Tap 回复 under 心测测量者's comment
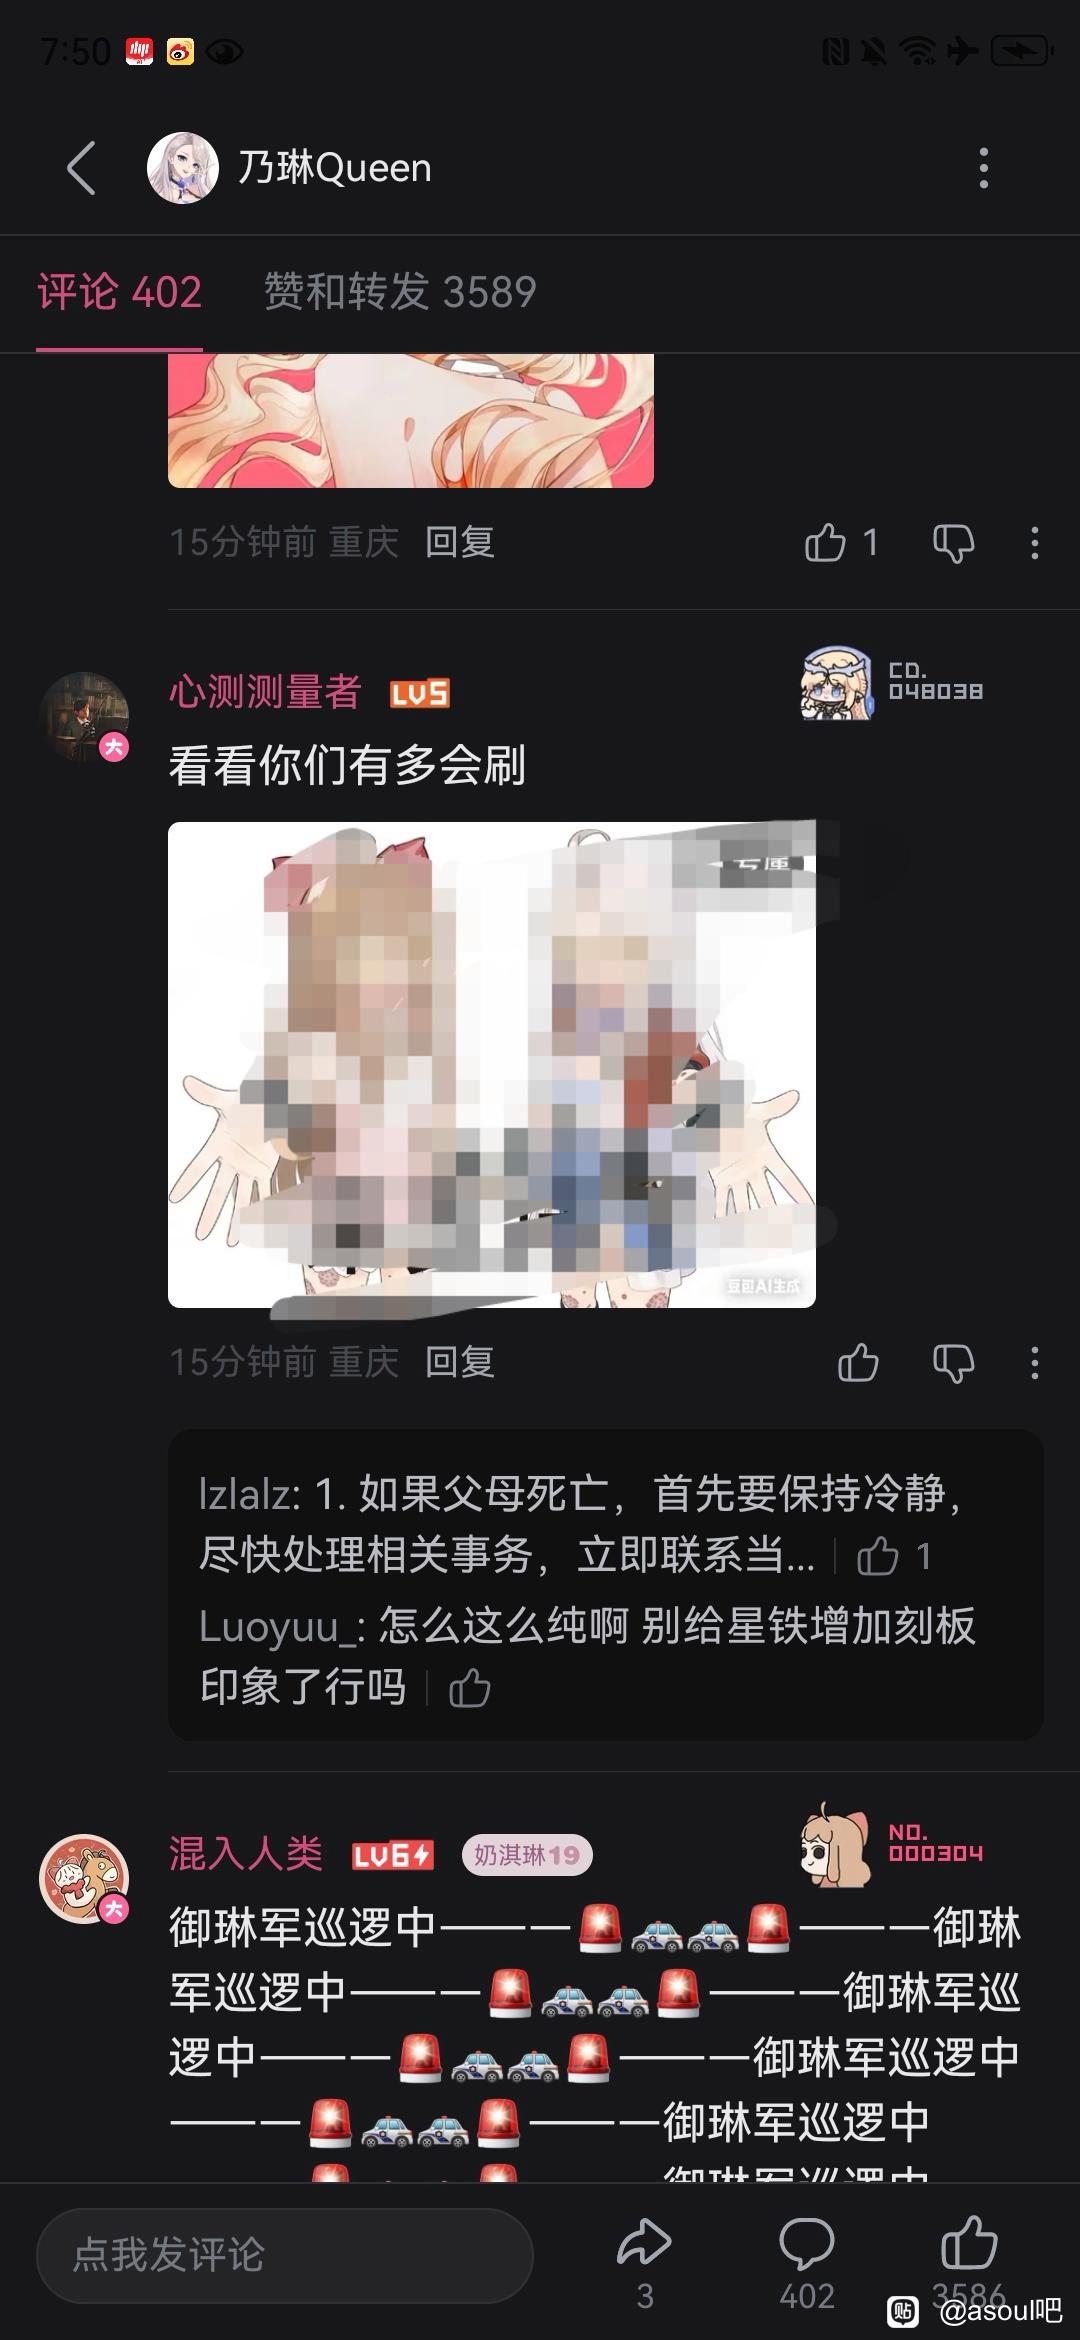Screen dimensions: 1080x2340 point(460,1362)
